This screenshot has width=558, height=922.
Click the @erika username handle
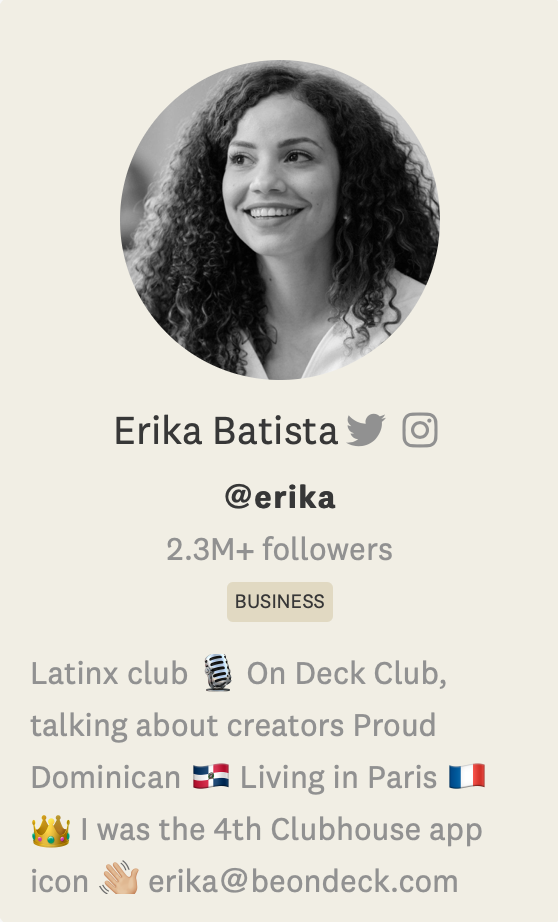(280, 497)
